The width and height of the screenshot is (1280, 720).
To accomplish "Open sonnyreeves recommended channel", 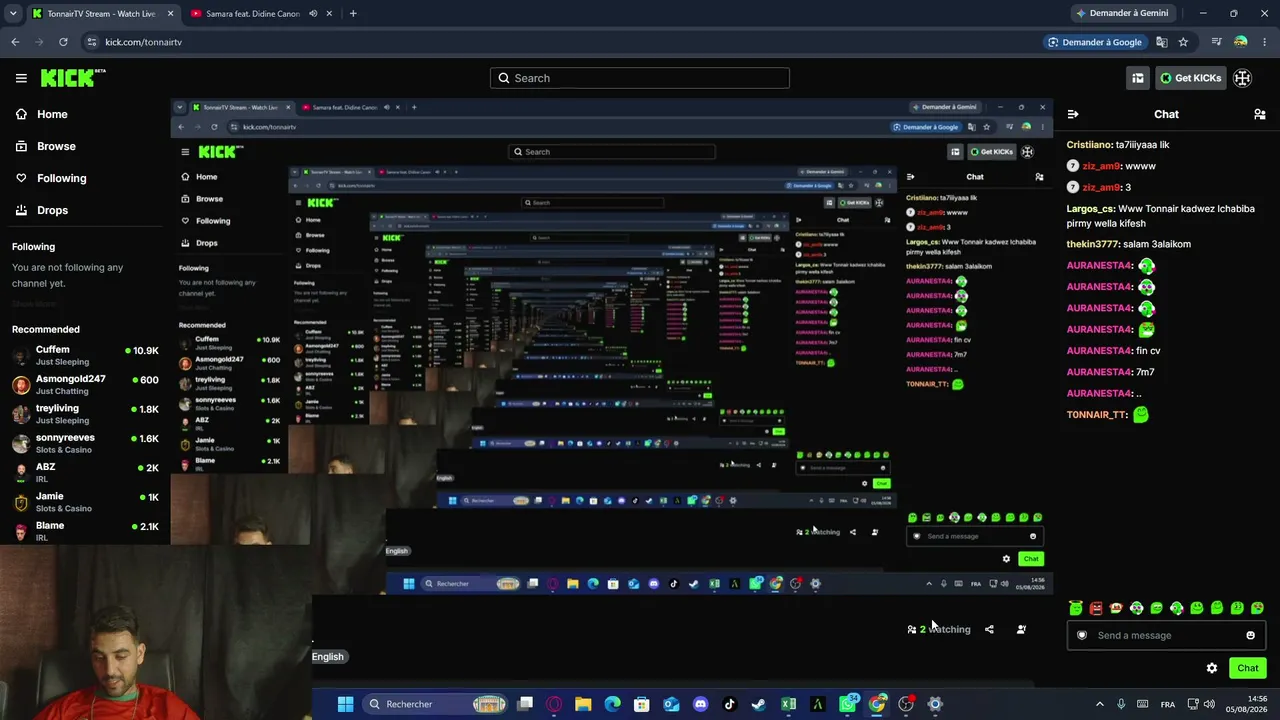I will [x=85, y=443].
